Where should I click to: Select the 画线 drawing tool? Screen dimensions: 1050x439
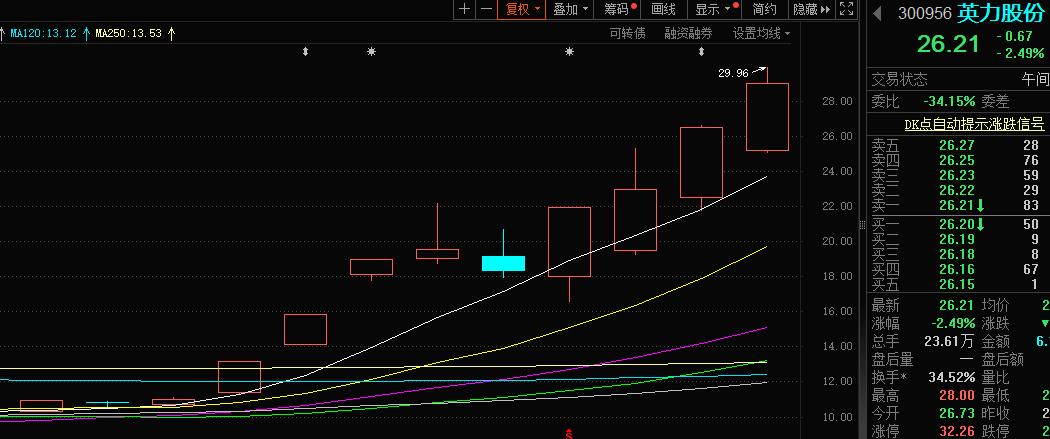663,9
